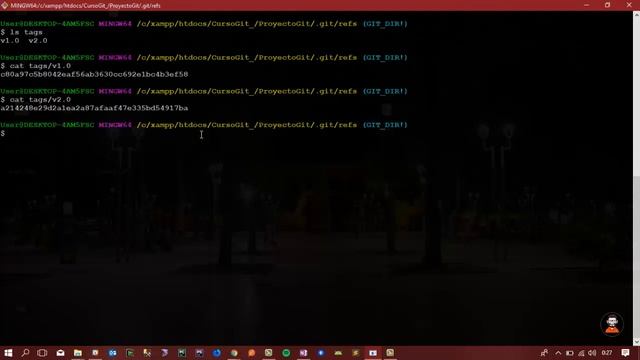Open the volume control icon

(592, 353)
